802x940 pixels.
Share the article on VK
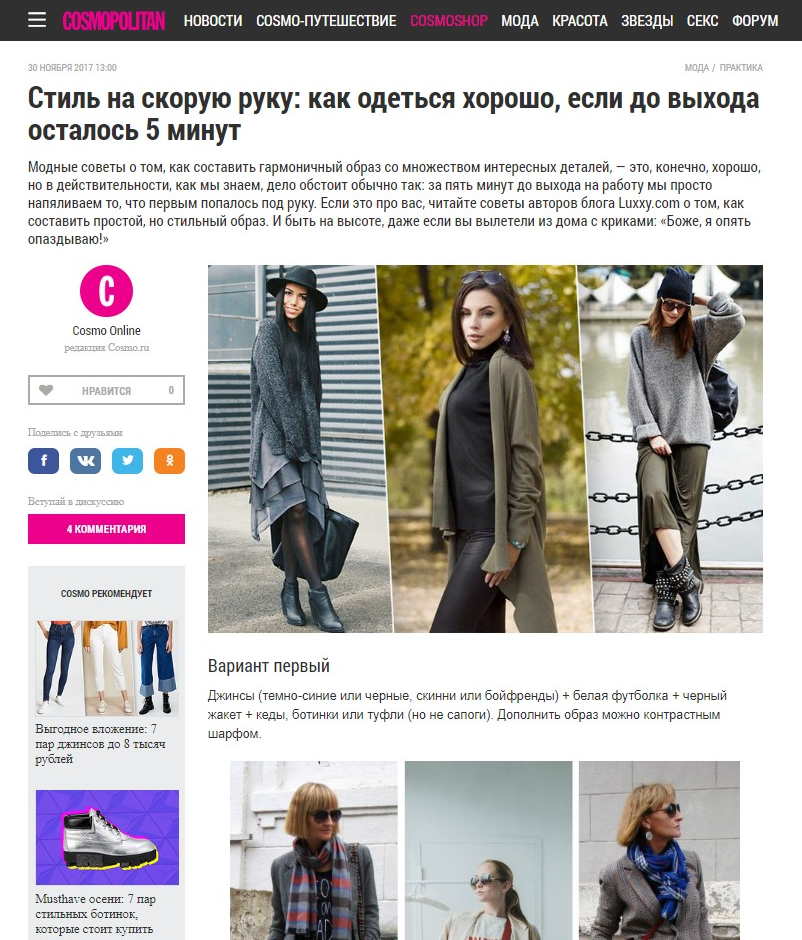coord(85,461)
